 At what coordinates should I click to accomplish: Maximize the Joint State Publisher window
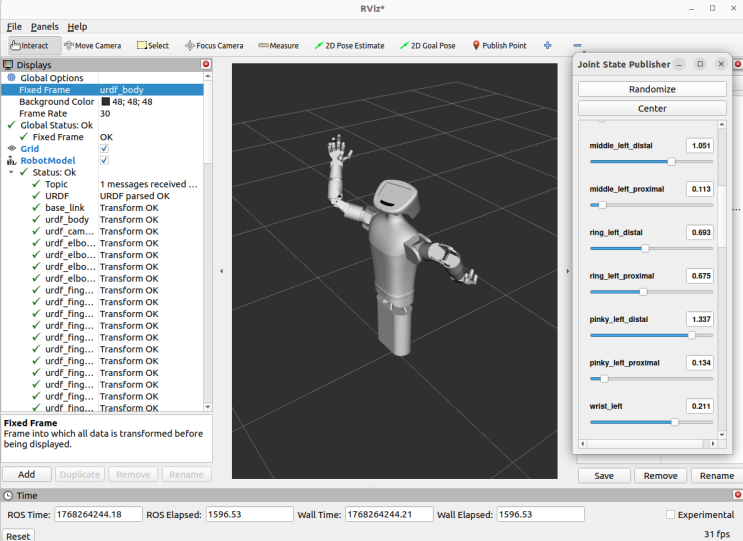coord(700,64)
